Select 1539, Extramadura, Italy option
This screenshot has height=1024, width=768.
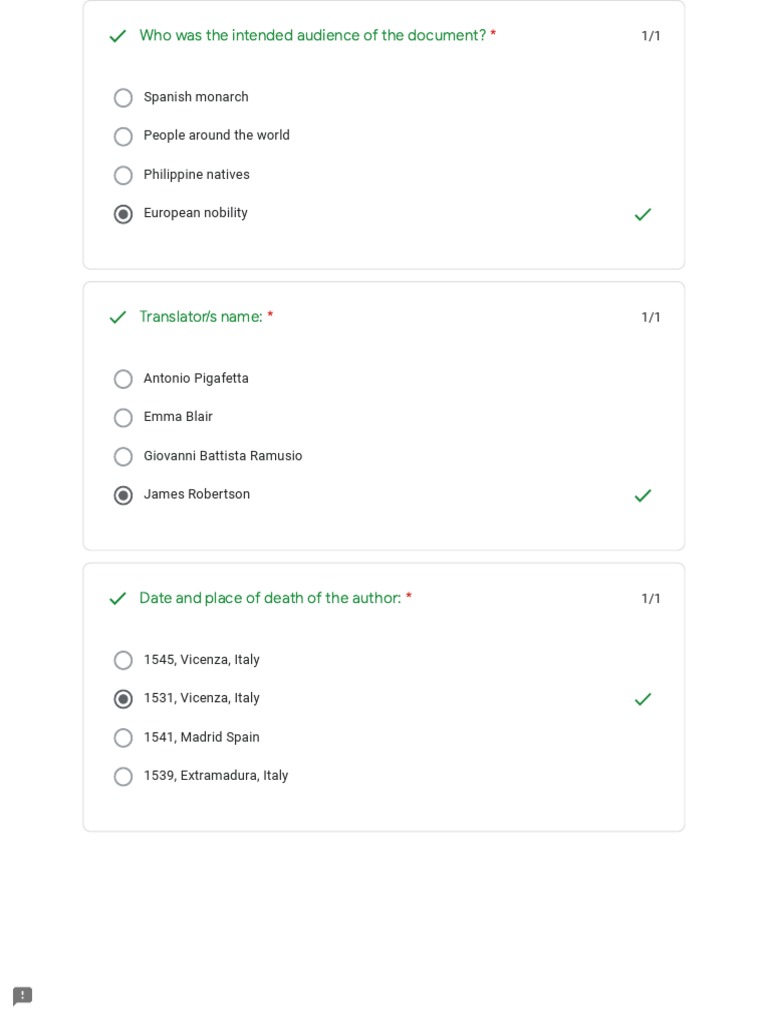click(x=123, y=776)
